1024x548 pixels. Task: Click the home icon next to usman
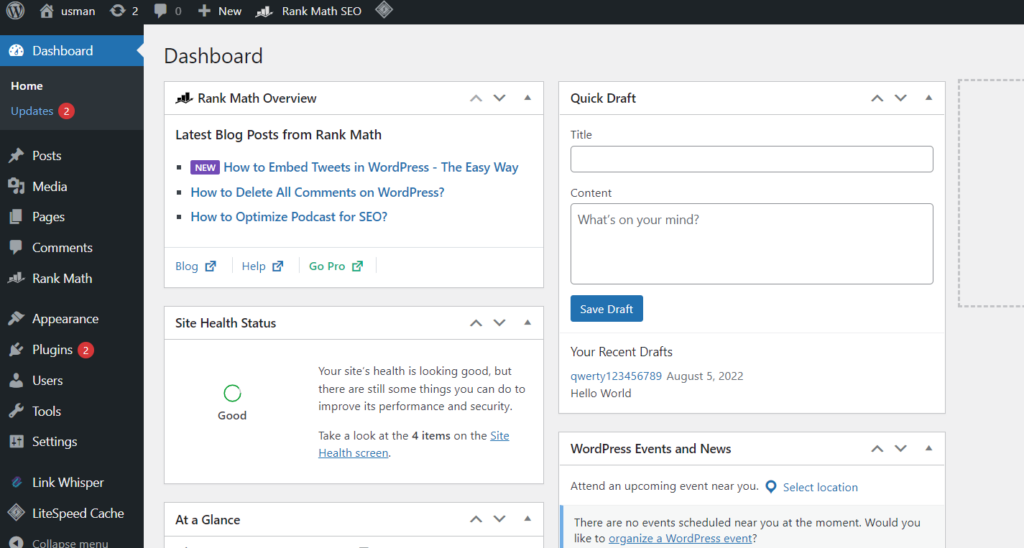pos(46,11)
